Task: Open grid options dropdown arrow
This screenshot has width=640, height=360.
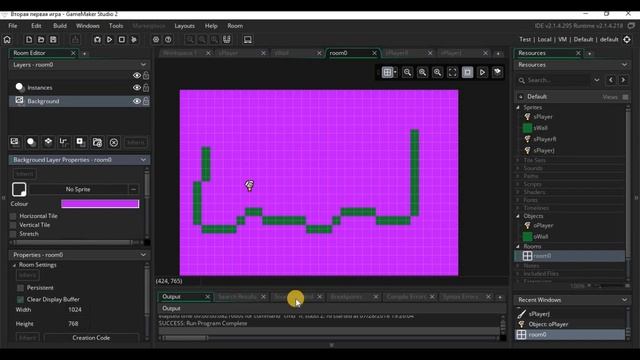Action: click(395, 72)
